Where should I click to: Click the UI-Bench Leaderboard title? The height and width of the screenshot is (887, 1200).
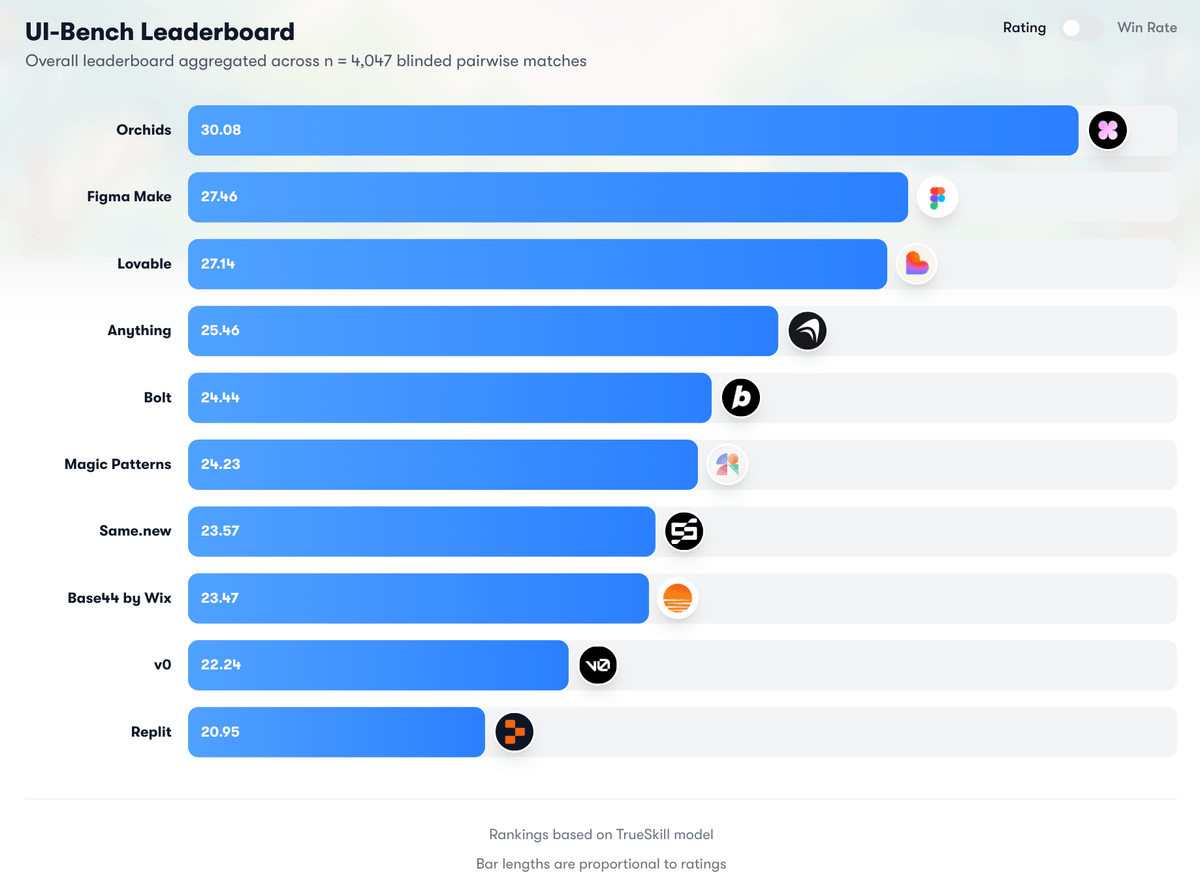pos(159,31)
